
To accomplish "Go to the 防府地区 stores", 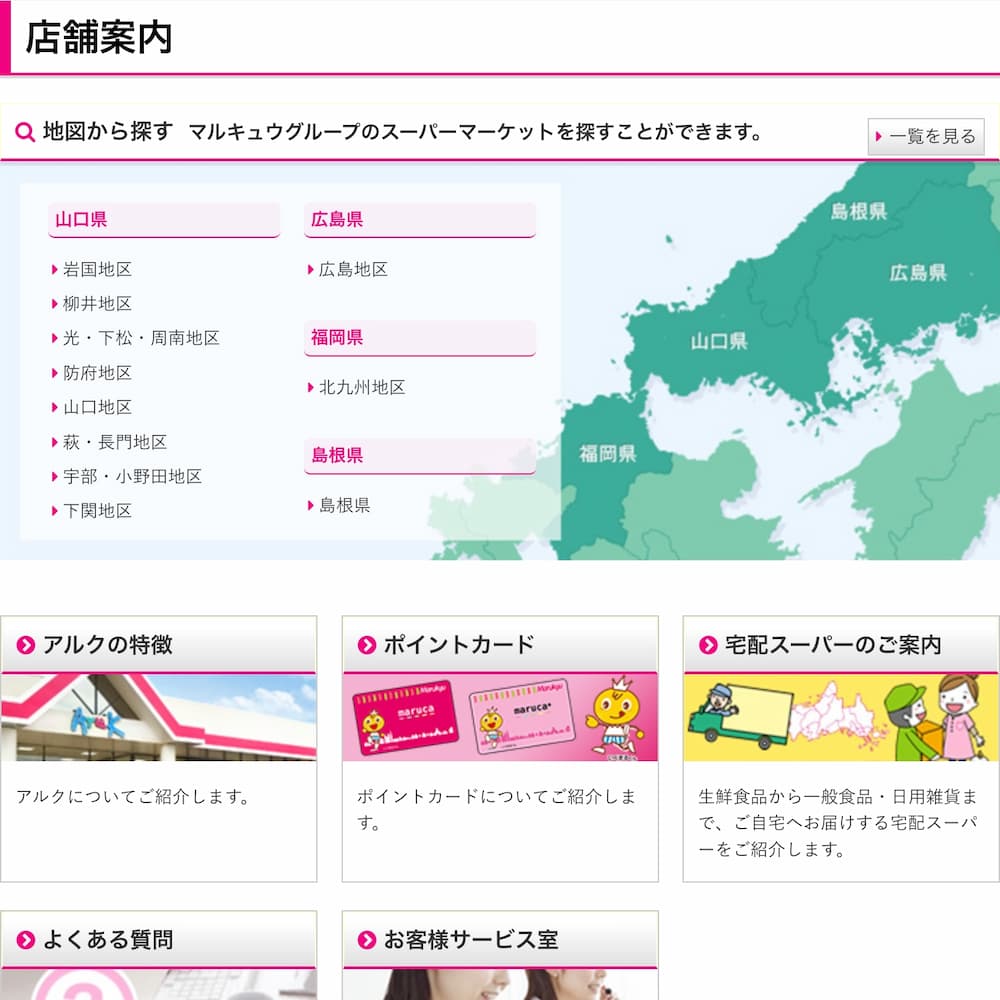I will [98, 372].
